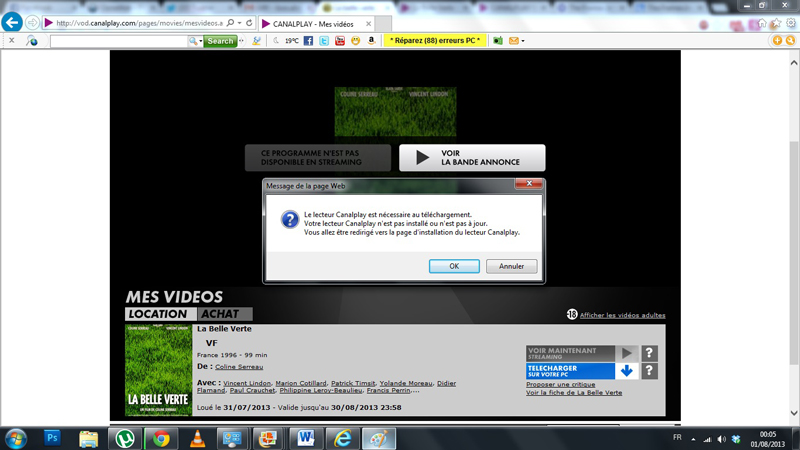
Task: Click Voir maintenant streaming button
Action: pos(570,353)
